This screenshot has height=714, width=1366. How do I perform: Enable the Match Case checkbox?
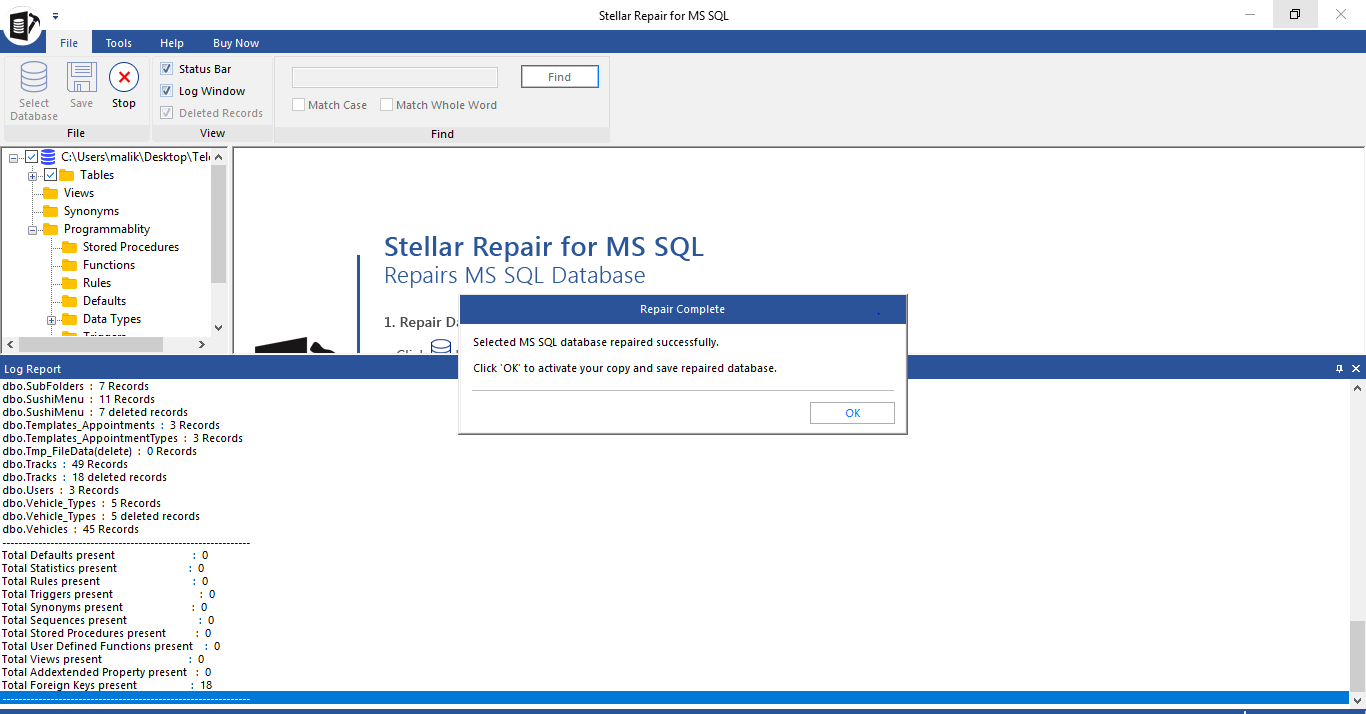(x=298, y=105)
